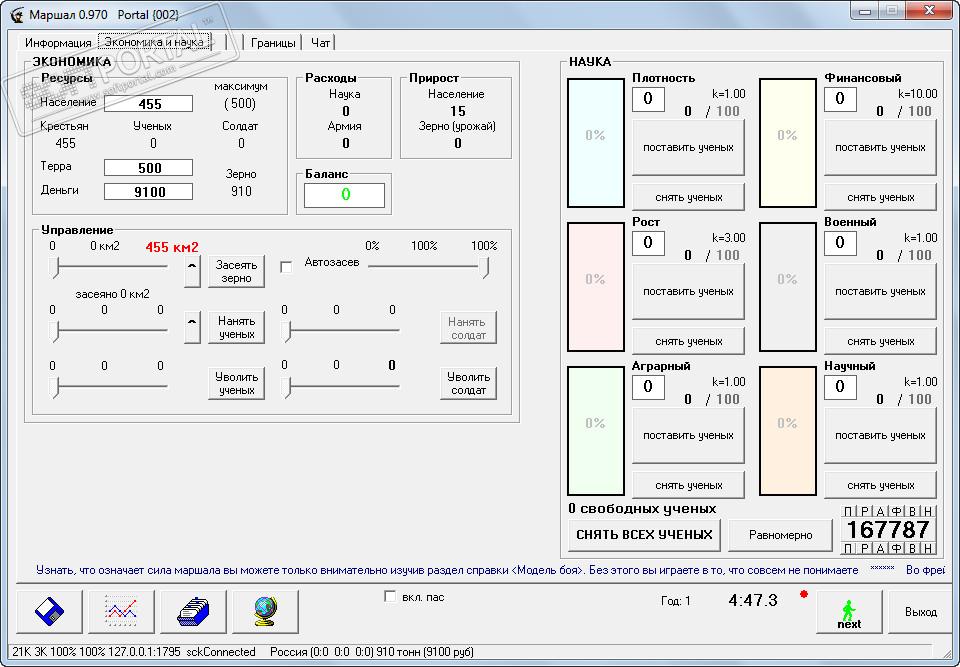Click the Деньги field showing 9100
The width and height of the screenshot is (960, 667).
tap(149, 192)
